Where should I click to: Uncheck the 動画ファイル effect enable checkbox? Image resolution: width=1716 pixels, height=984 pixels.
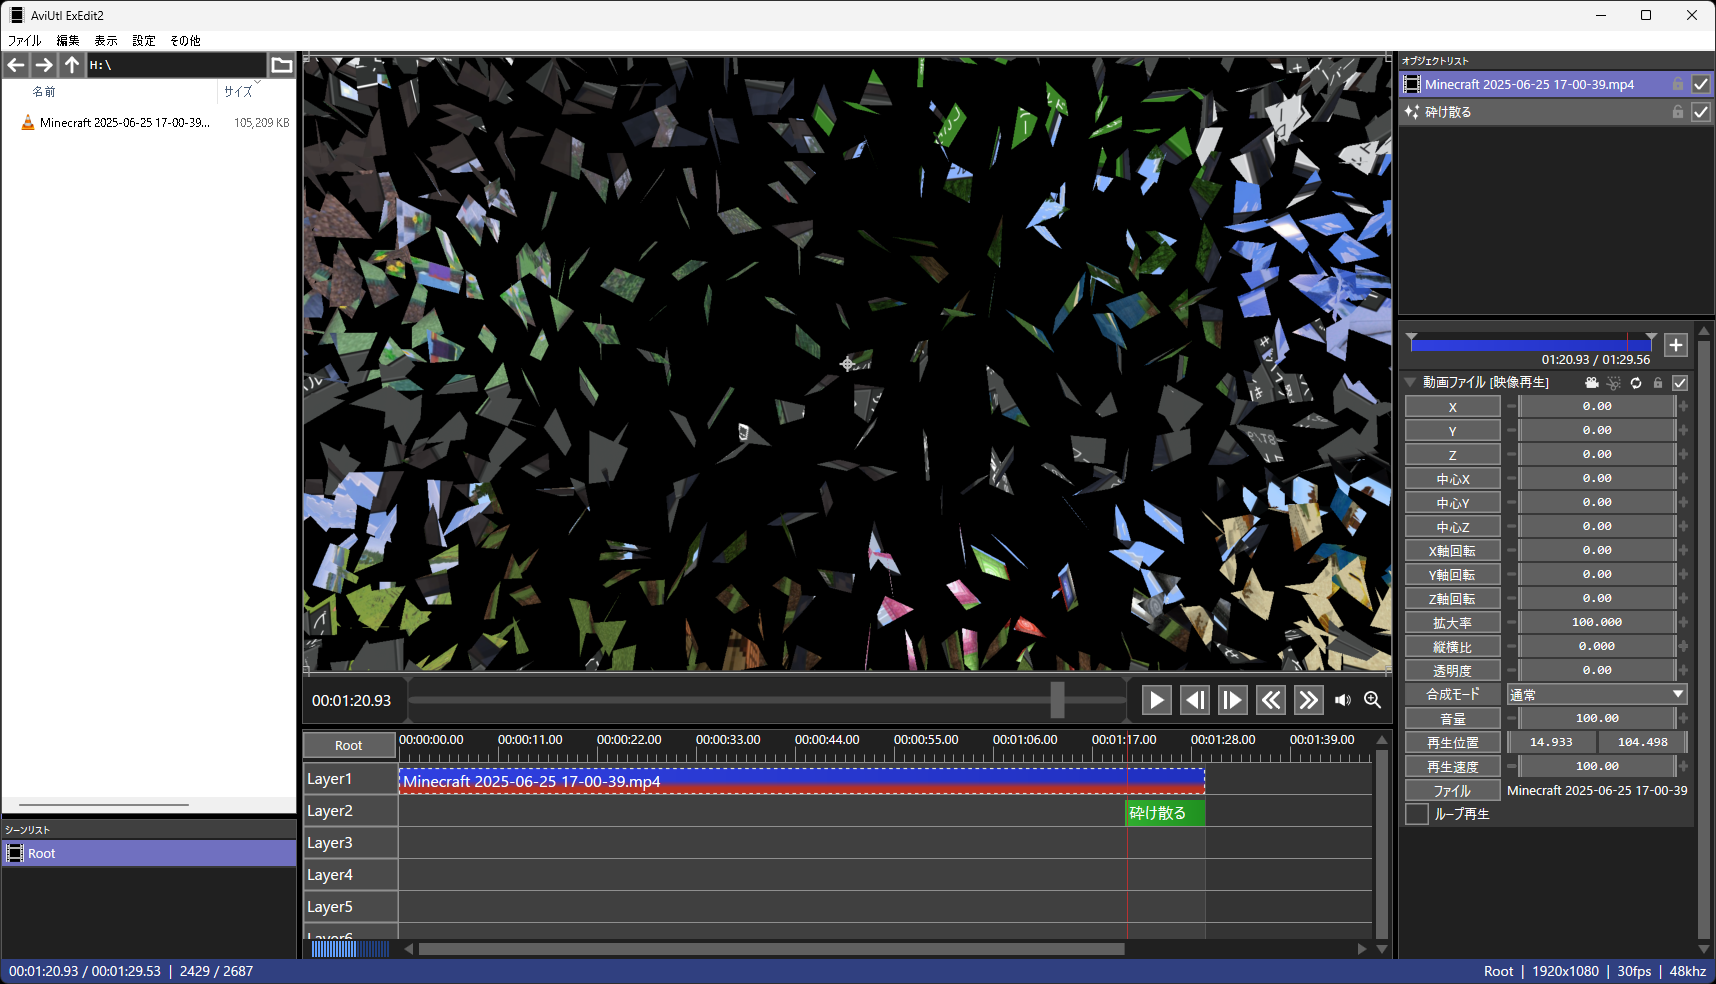1680,383
